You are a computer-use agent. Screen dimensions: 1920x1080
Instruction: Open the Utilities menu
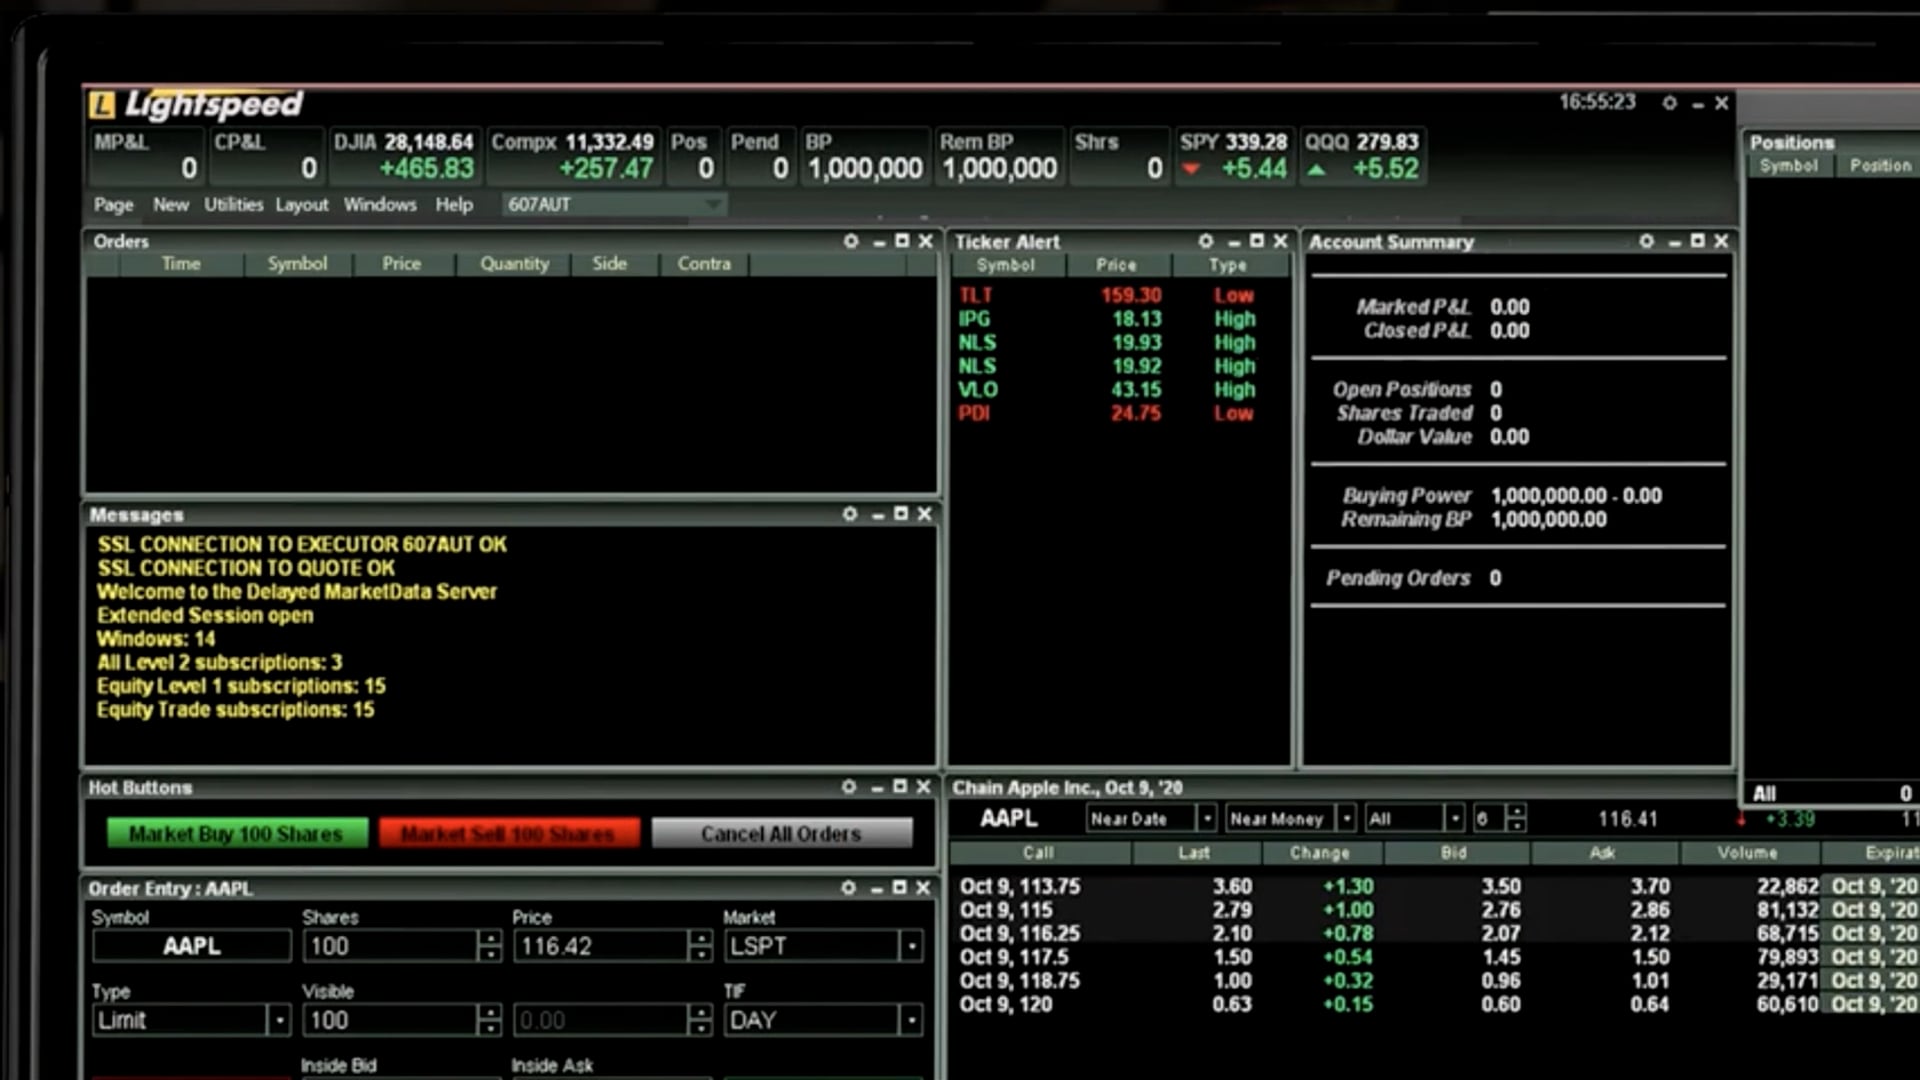click(x=233, y=204)
